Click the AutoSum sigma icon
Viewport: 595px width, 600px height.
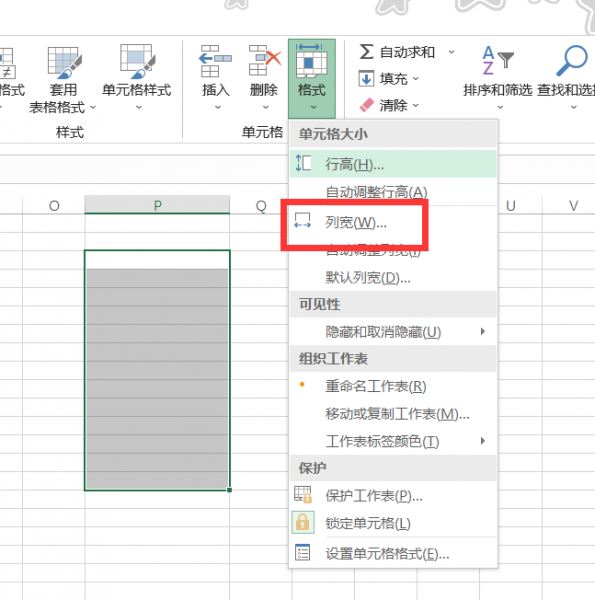pos(366,52)
